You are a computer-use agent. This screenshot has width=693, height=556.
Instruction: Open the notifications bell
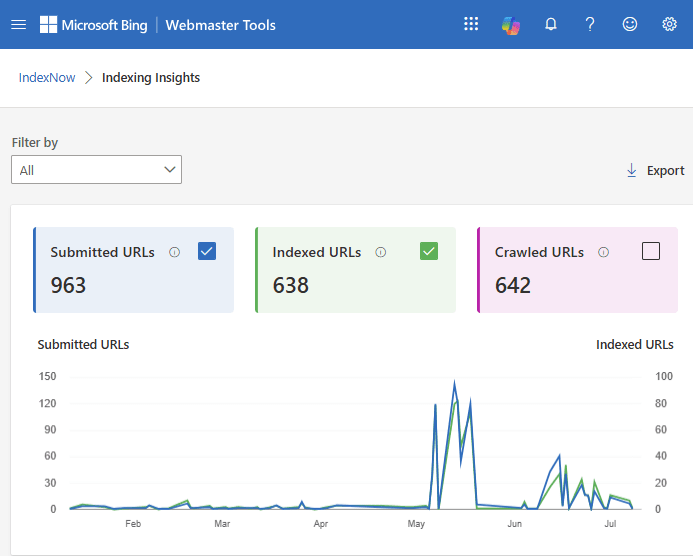[550, 24]
